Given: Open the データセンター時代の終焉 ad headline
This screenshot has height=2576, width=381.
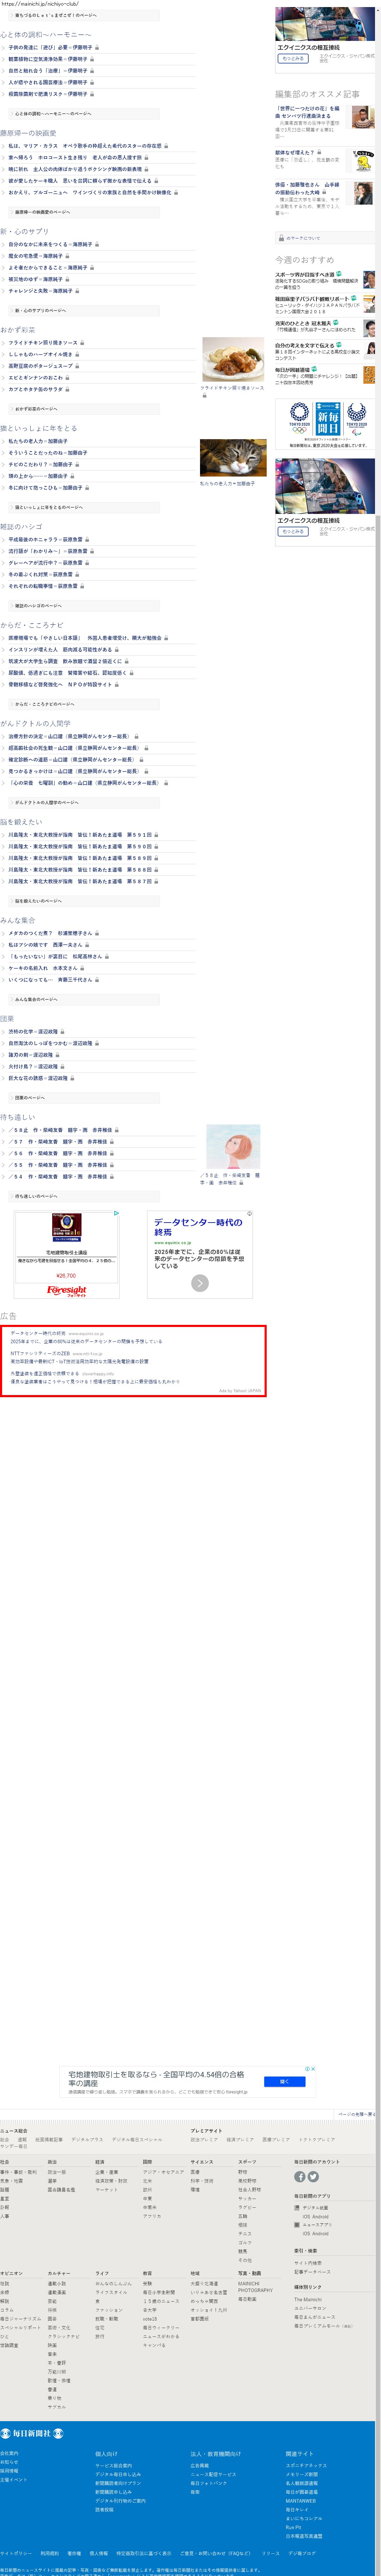Looking at the screenshot, I should point(198,1227).
